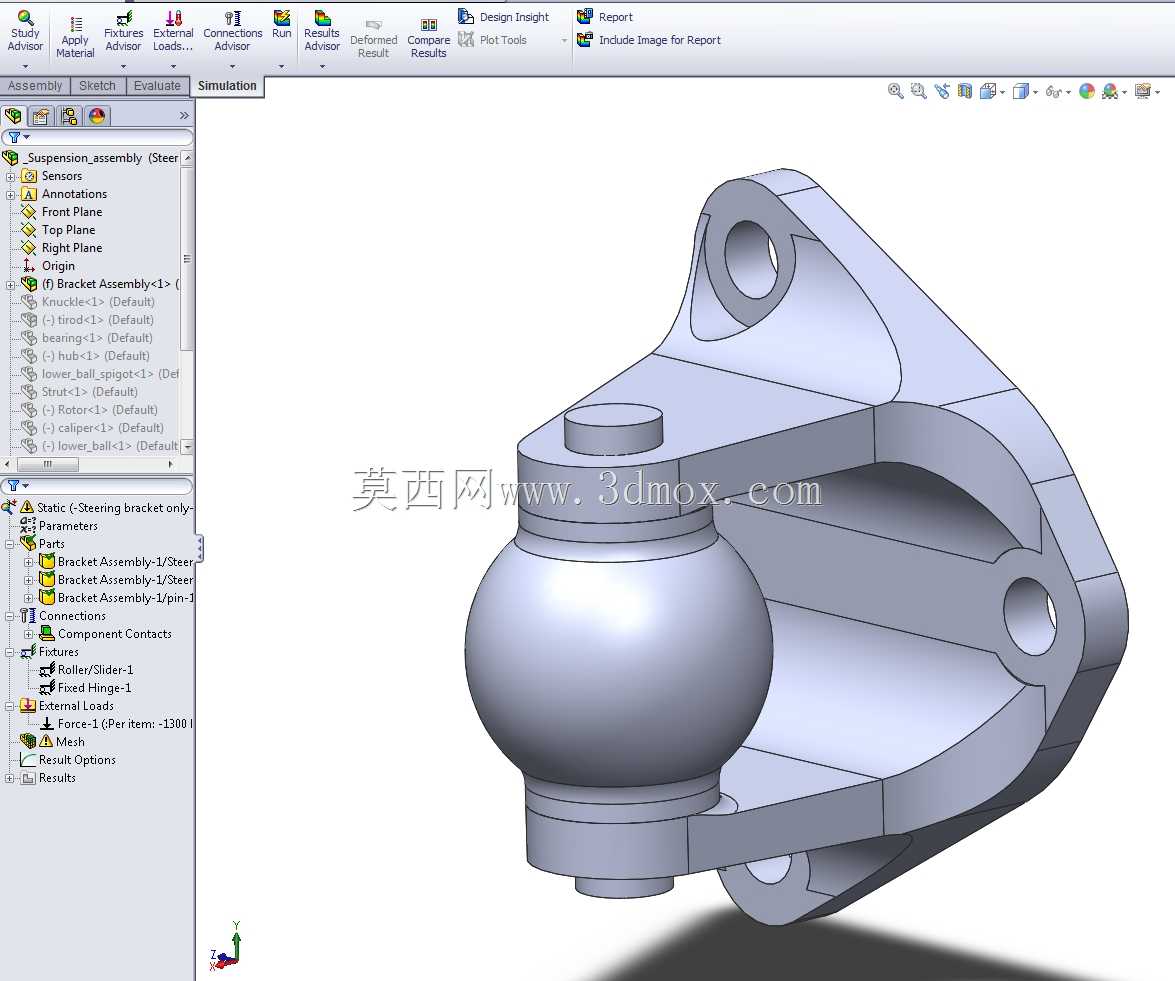The height and width of the screenshot is (981, 1175).
Task: Open the DisplayManager tab icon
Action: (x=97, y=116)
